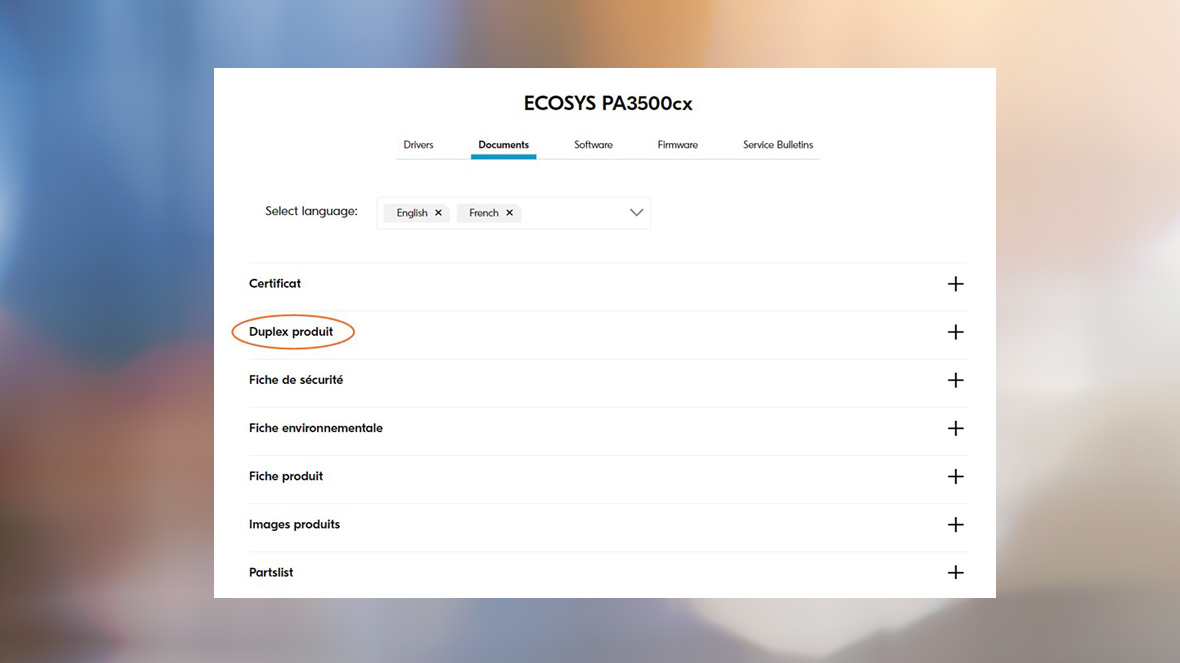Go to the Firmware tab
Viewport: 1180px width, 663px height.
click(x=677, y=145)
